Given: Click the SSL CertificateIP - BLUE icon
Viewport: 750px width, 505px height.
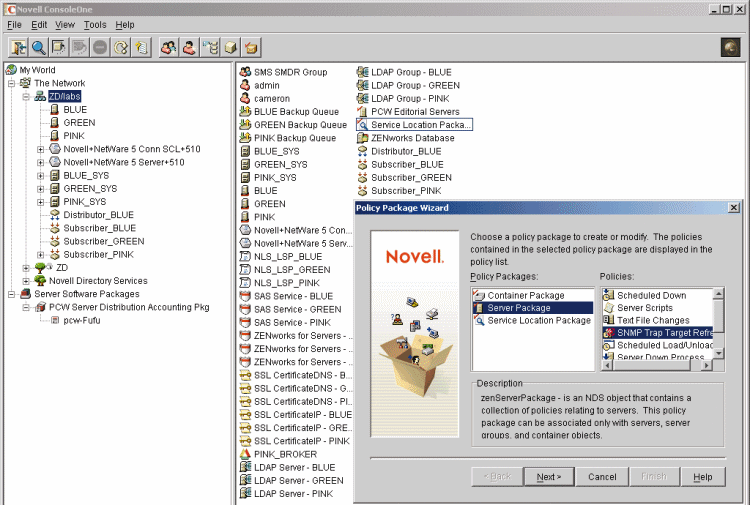Looking at the screenshot, I should 245,415.
